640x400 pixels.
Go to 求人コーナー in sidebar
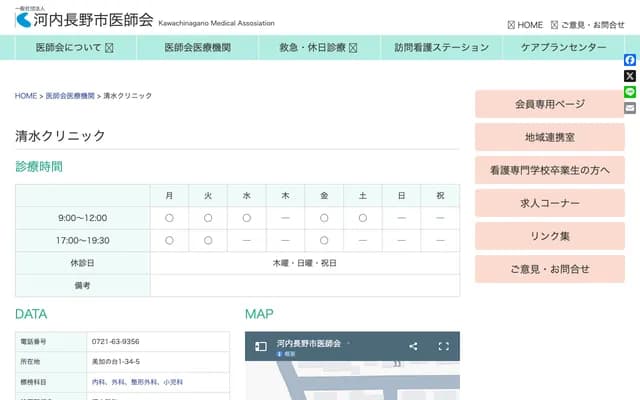549,203
